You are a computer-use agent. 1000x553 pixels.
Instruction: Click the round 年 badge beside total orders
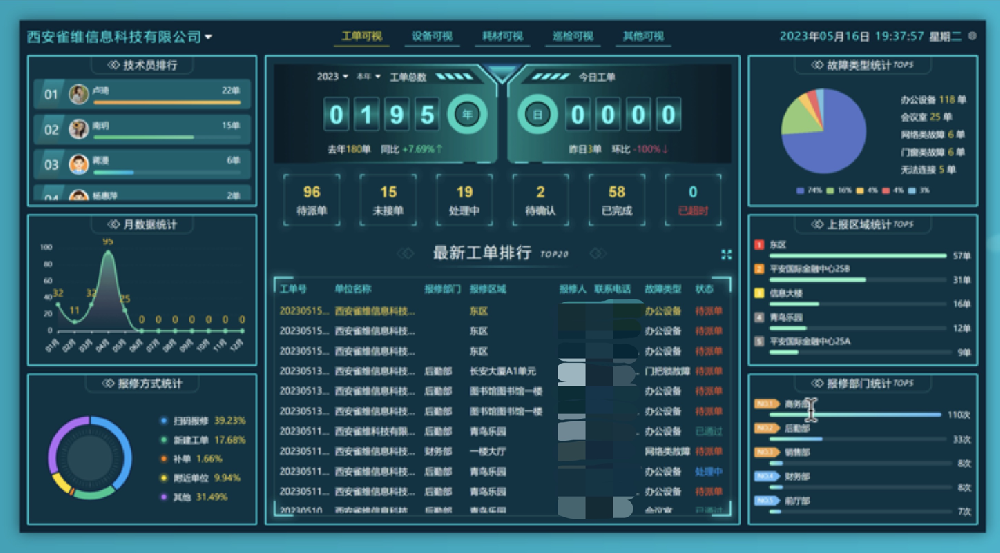[x=467, y=114]
